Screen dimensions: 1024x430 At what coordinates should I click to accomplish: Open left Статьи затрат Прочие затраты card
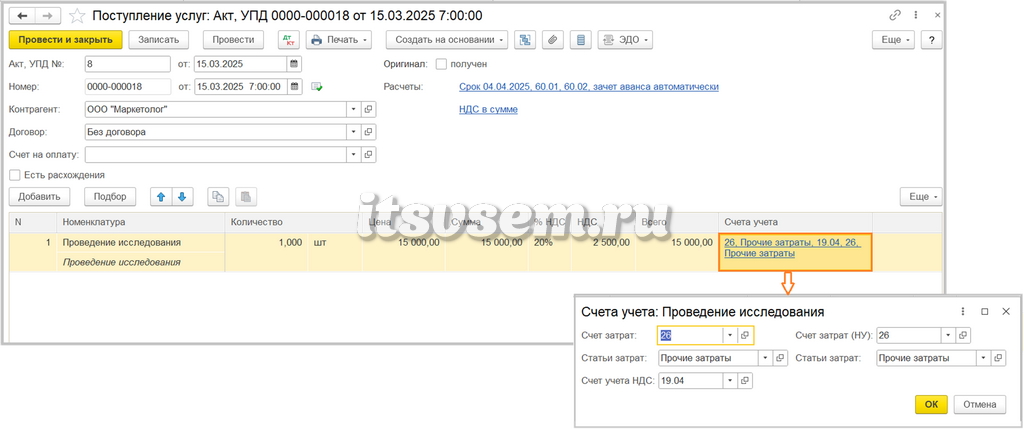tap(780, 358)
